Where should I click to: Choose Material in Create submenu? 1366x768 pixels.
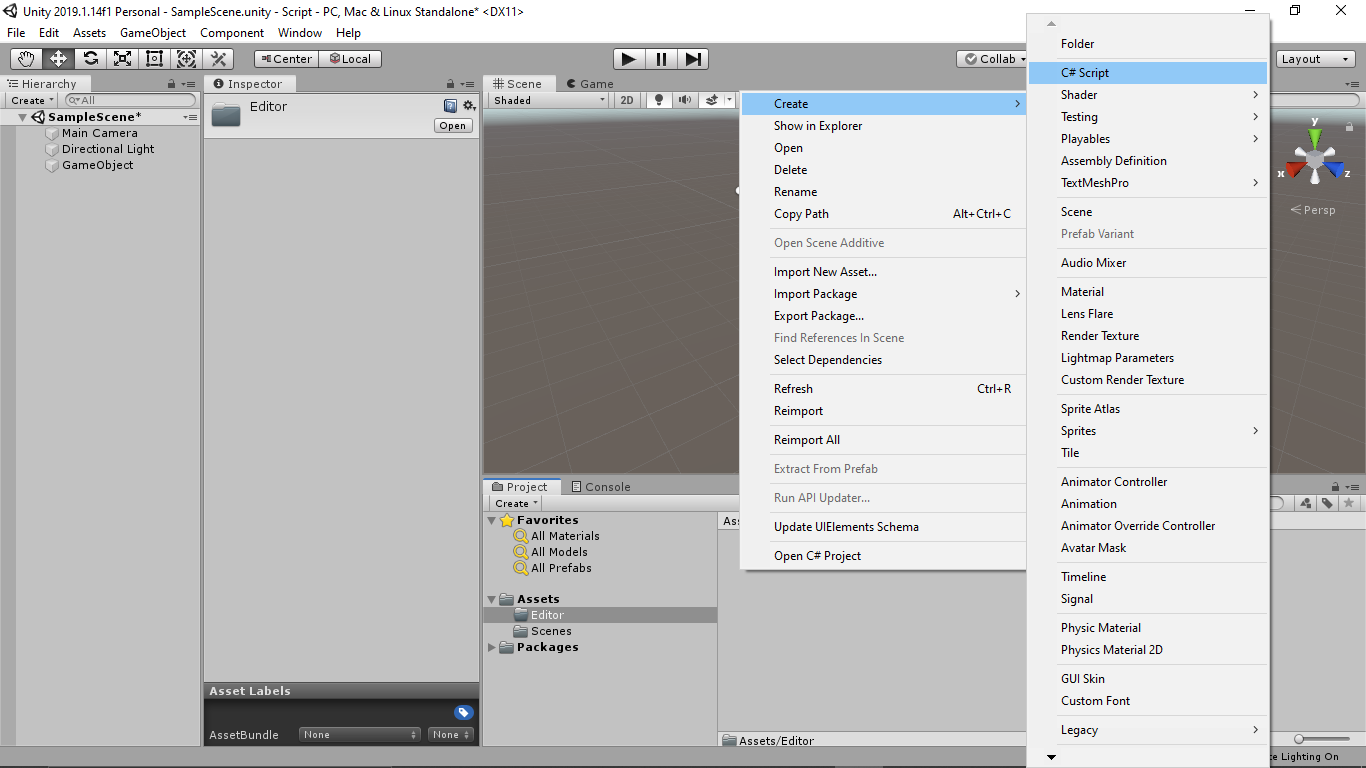pos(1148,292)
